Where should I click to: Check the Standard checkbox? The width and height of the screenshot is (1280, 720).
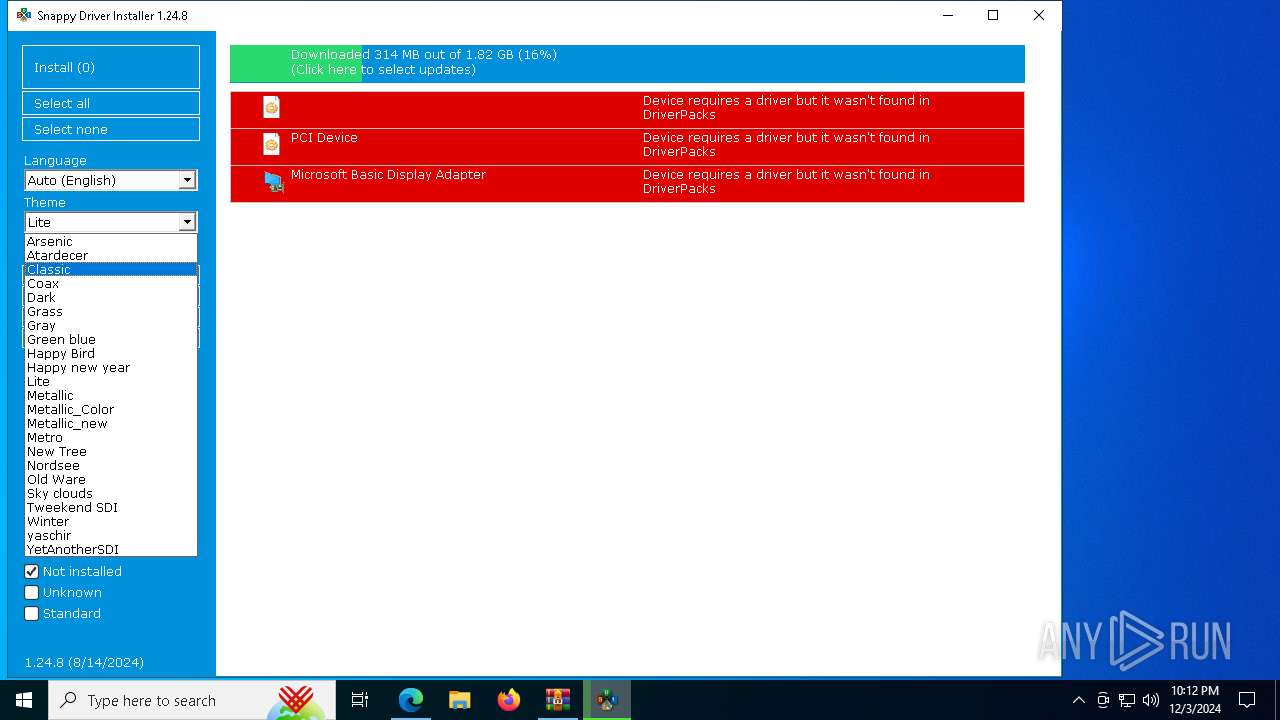pyautogui.click(x=32, y=614)
